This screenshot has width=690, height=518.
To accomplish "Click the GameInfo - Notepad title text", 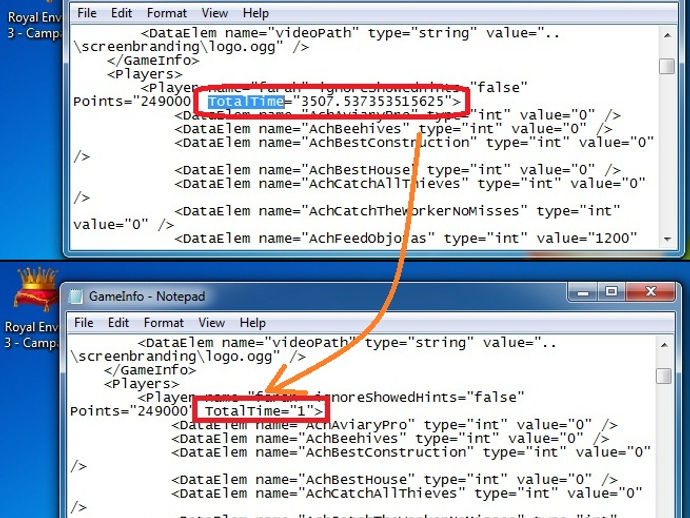I will (x=147, y=297).
